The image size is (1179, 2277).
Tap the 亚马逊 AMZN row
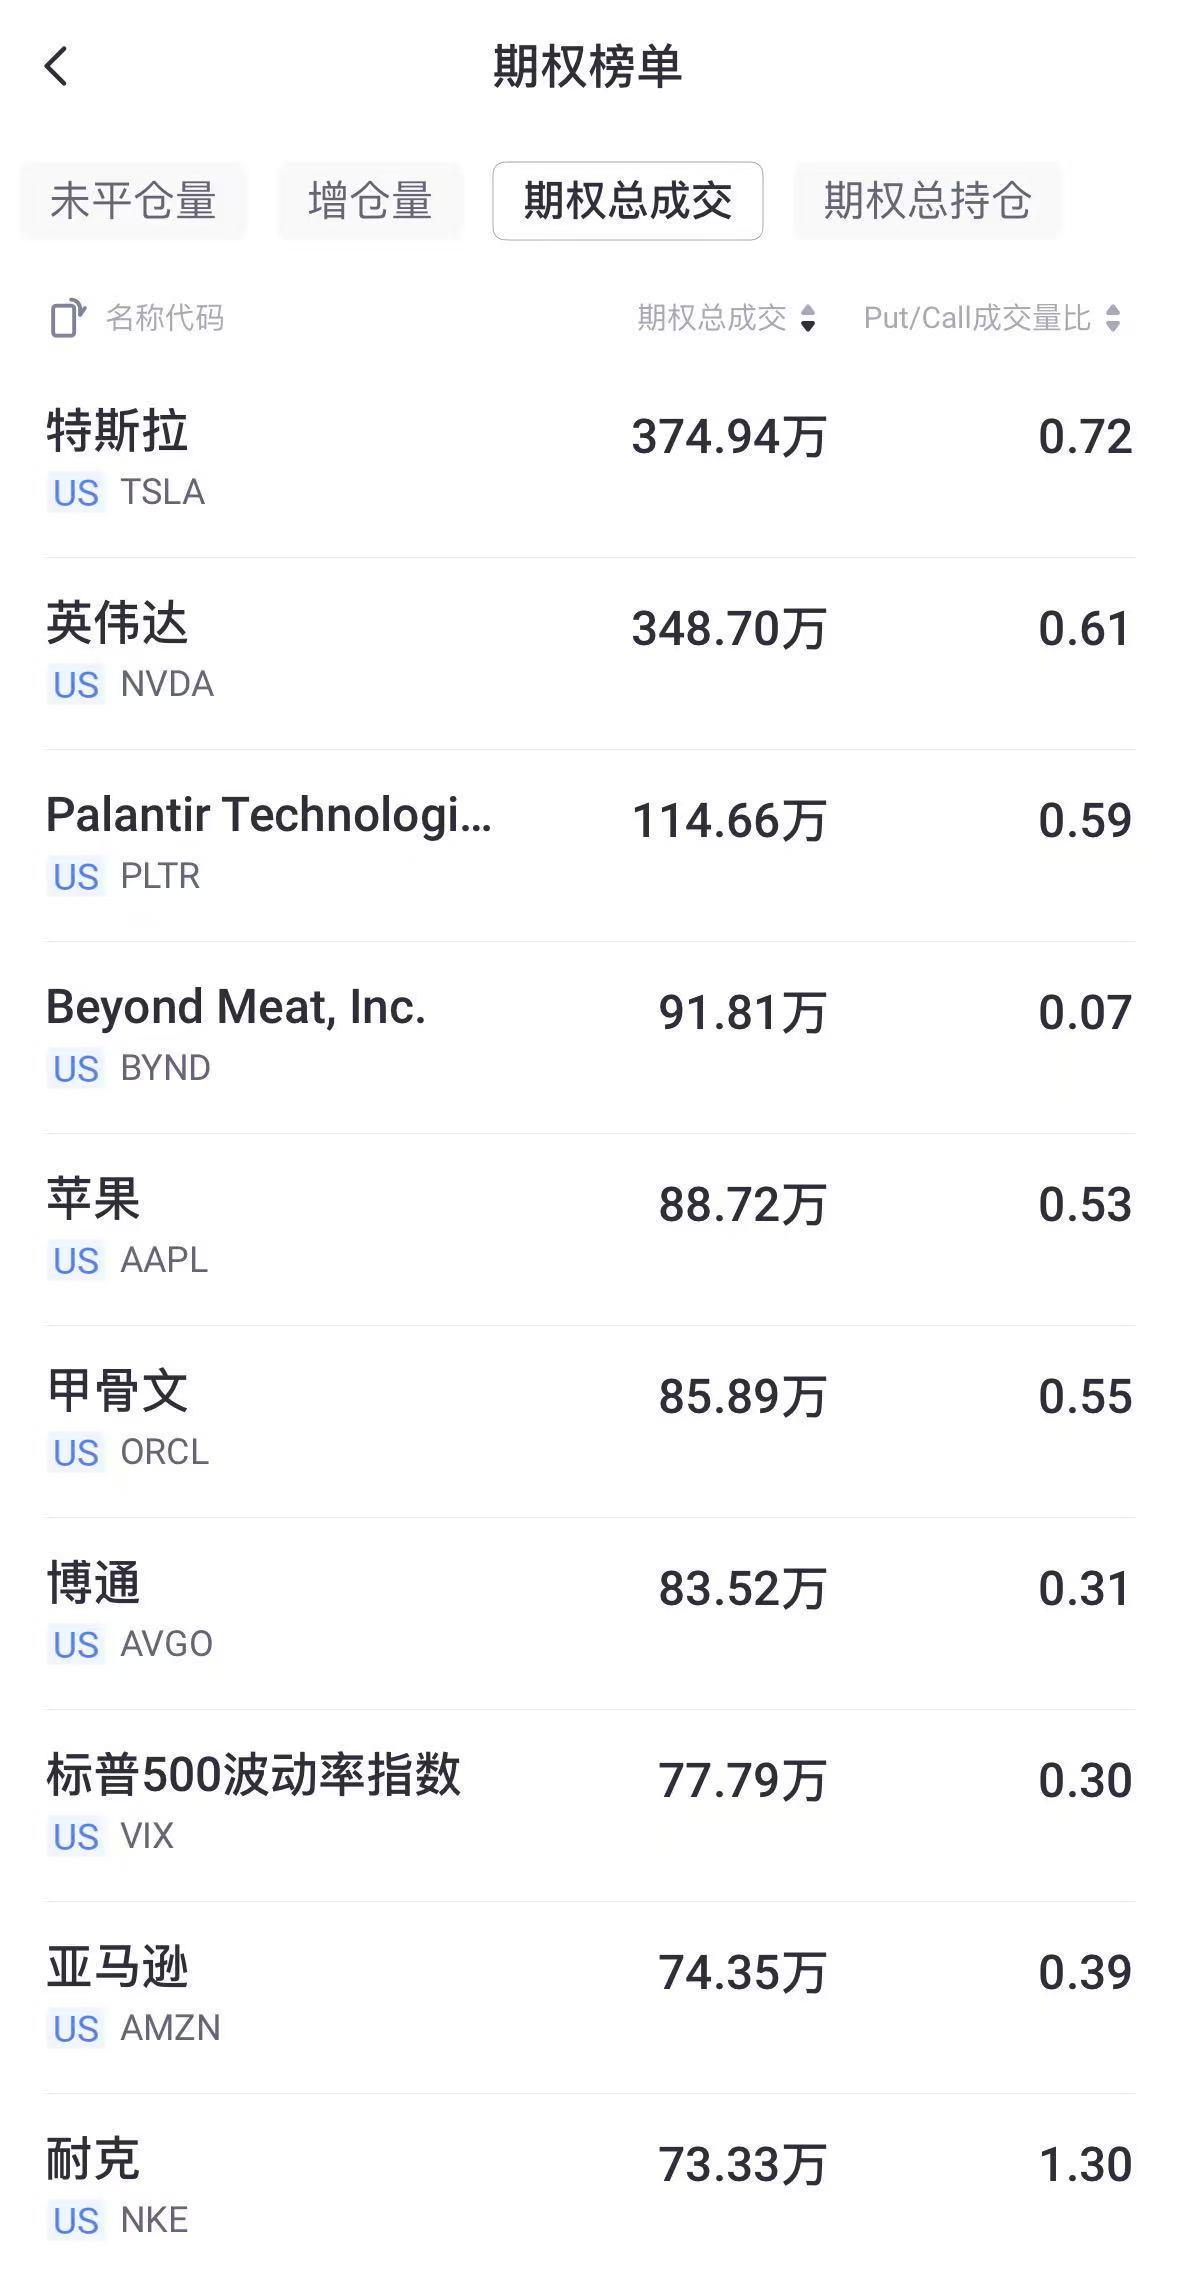(x=589, y=1997)
